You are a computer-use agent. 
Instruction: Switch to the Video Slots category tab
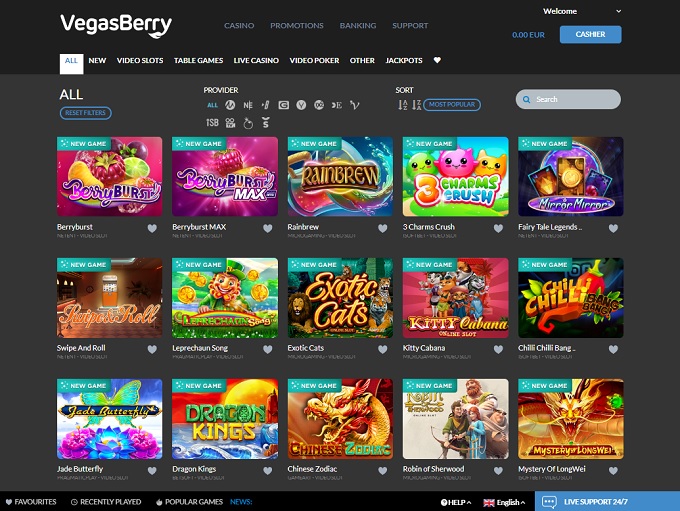tap(140, 60)
